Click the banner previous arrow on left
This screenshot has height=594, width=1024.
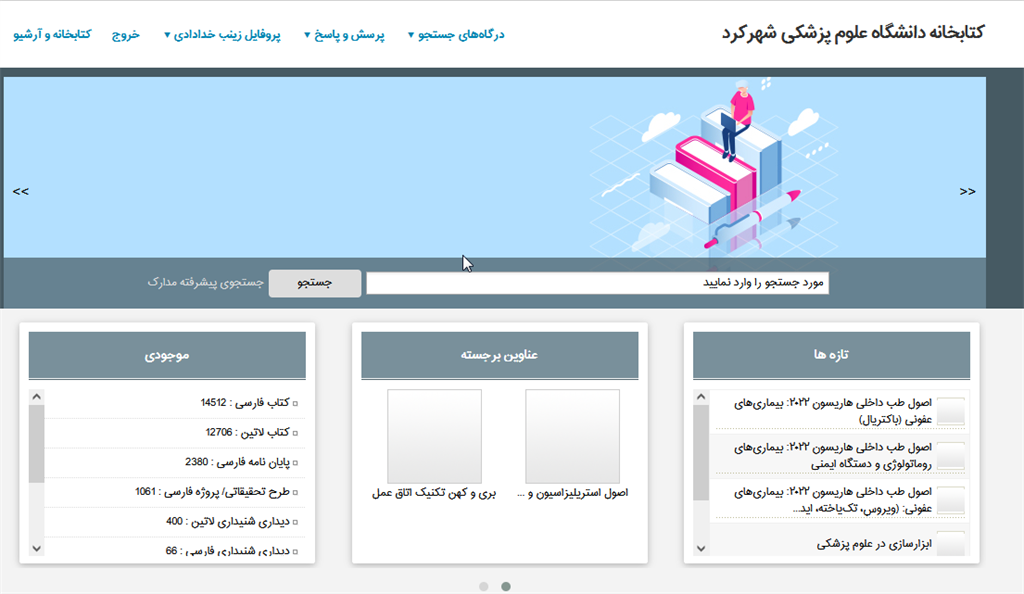click(21, 191)
